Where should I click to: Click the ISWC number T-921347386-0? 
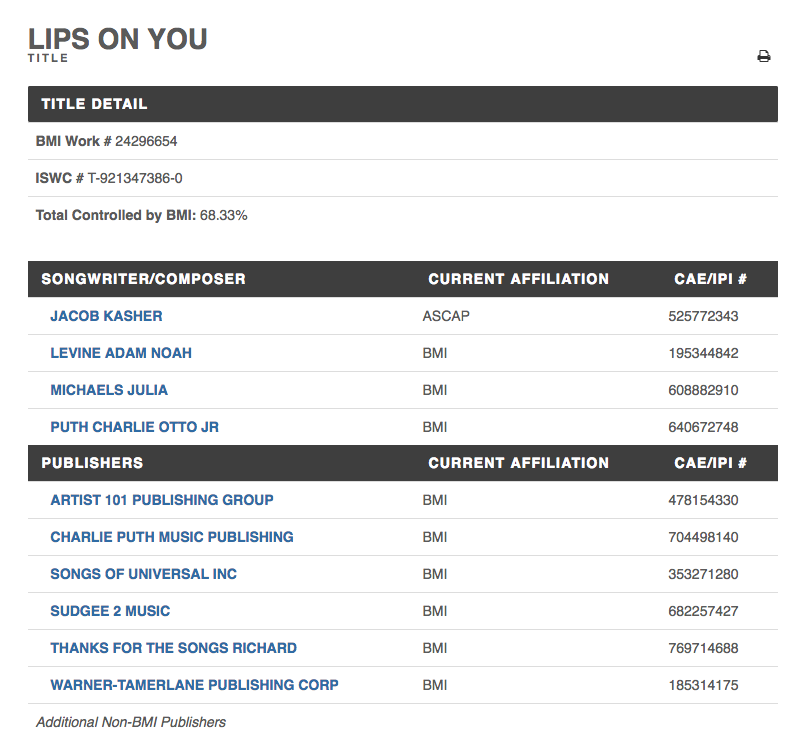tap(135, 178)
